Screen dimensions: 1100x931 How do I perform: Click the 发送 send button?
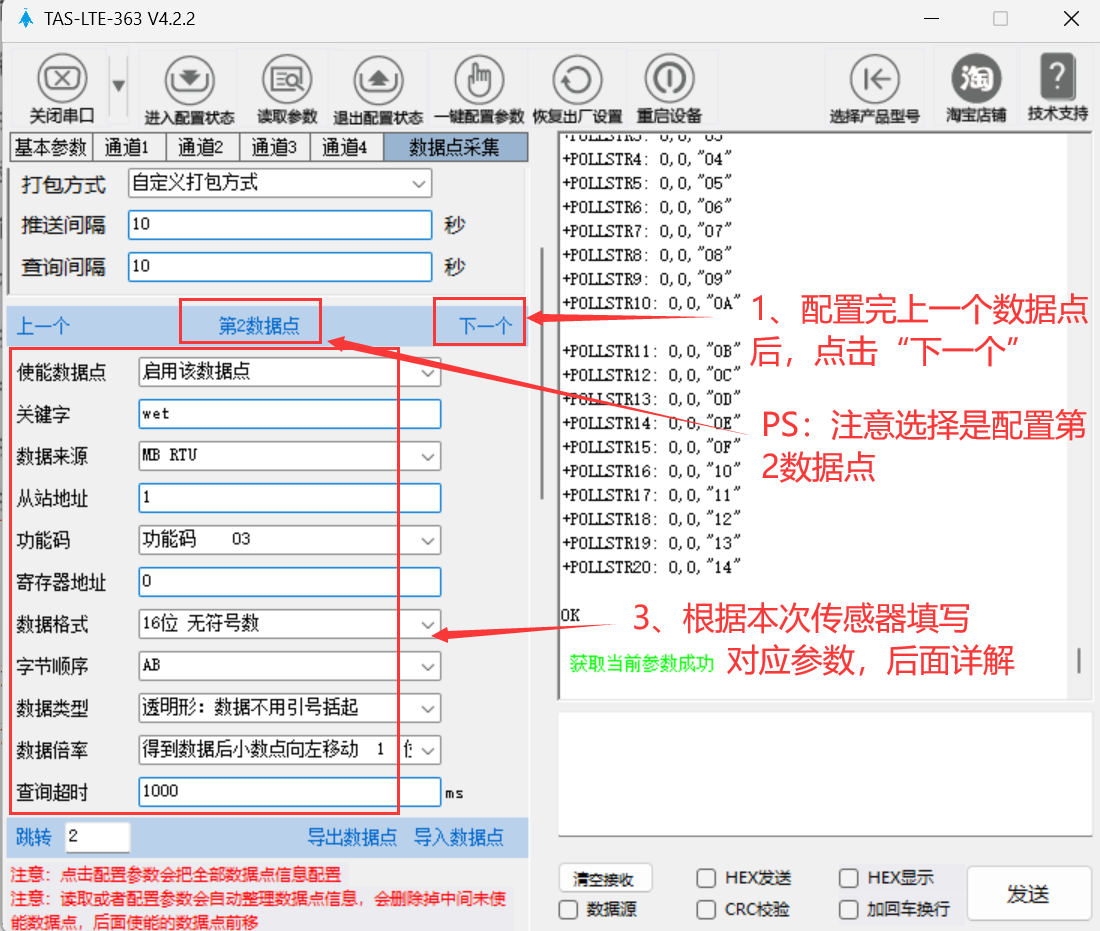point(1027,894)
